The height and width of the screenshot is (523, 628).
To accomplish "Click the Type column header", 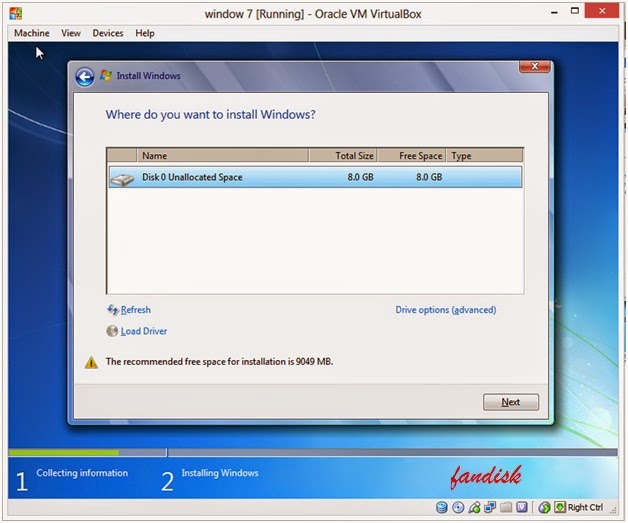I will [485, 155].
